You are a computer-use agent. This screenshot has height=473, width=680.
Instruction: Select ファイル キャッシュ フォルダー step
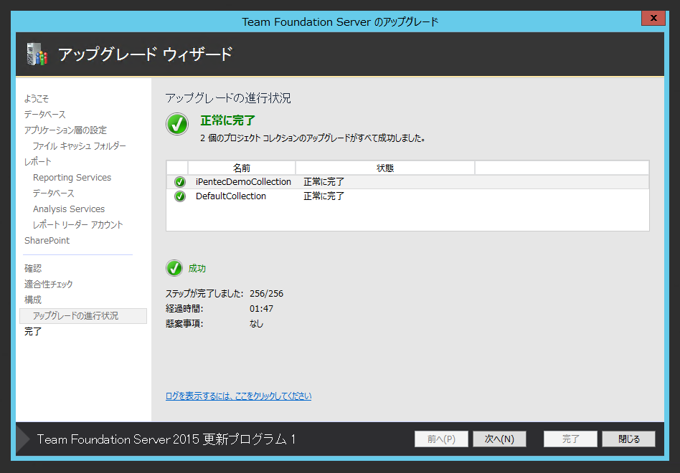79,146
